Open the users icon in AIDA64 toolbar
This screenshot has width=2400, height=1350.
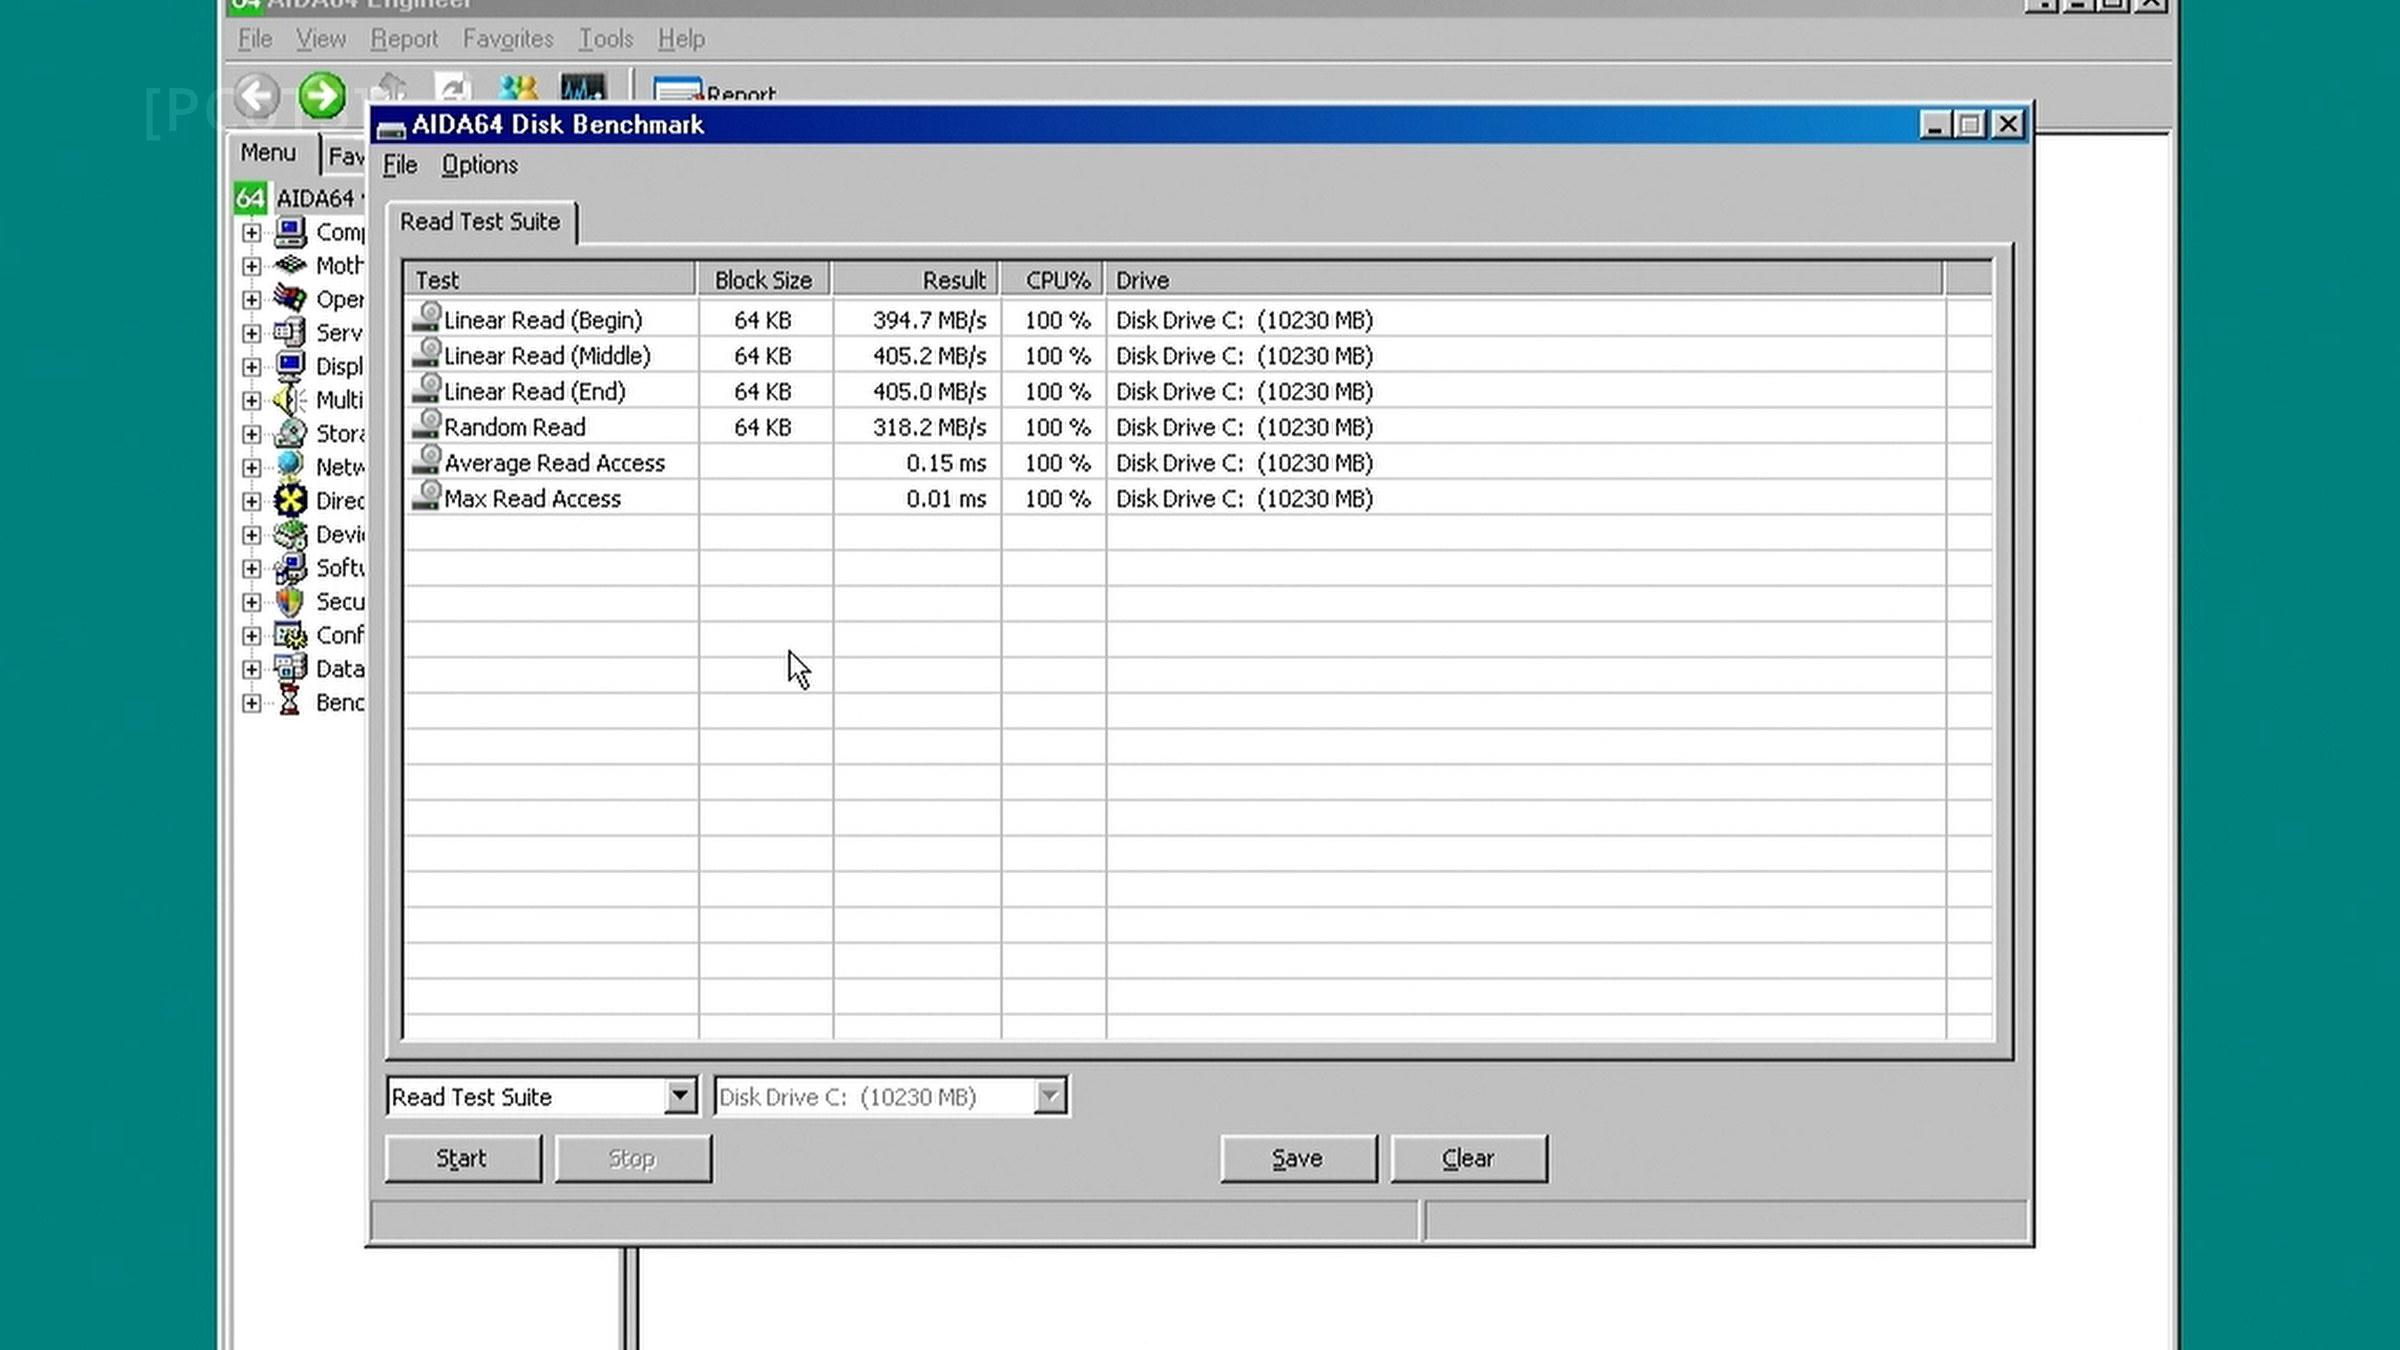[518, 88]
